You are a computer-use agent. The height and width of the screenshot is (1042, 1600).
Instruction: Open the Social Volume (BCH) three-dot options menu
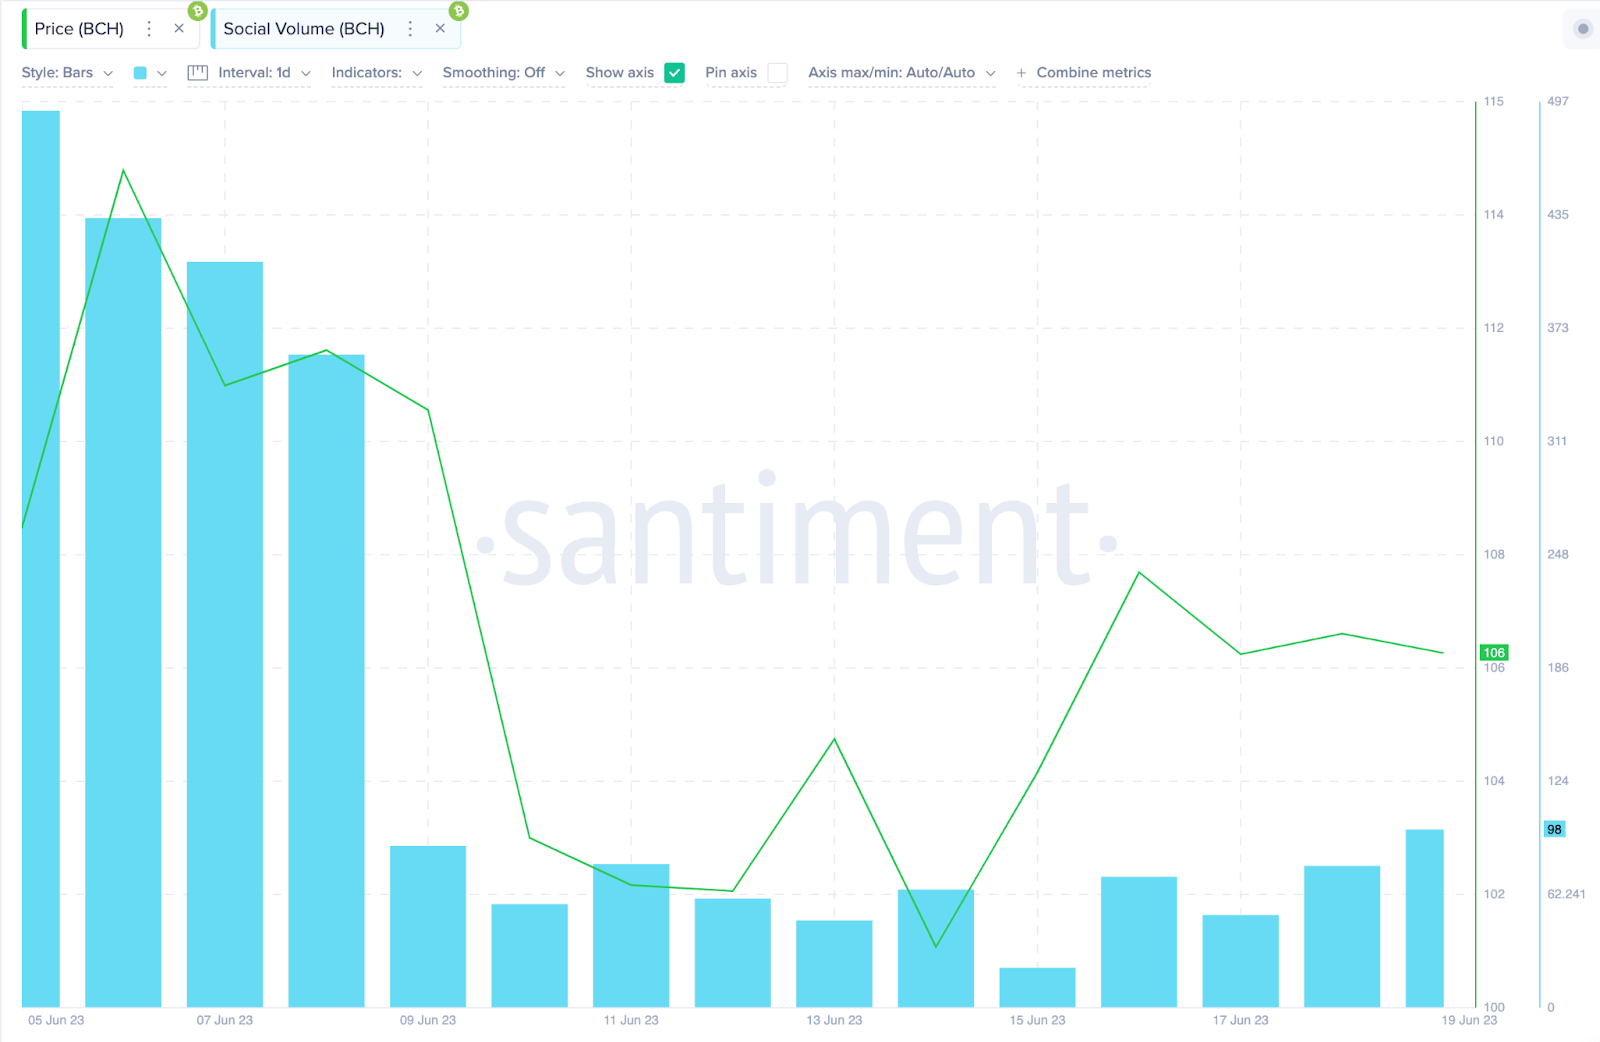(x=410, y=29)
